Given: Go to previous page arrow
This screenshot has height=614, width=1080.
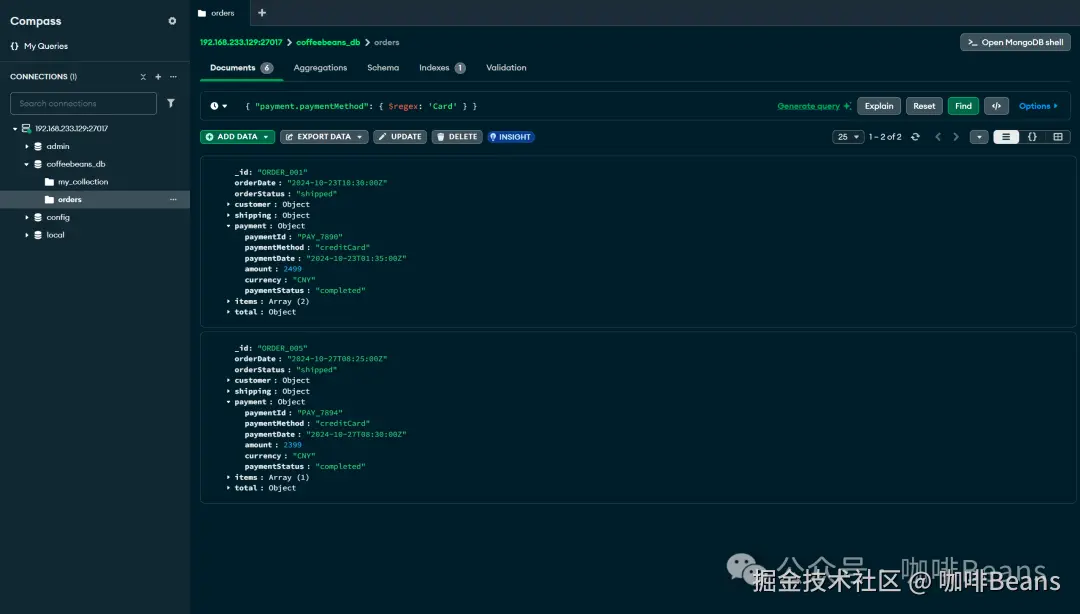Looking at the screenshot, I should coord(938,137).
